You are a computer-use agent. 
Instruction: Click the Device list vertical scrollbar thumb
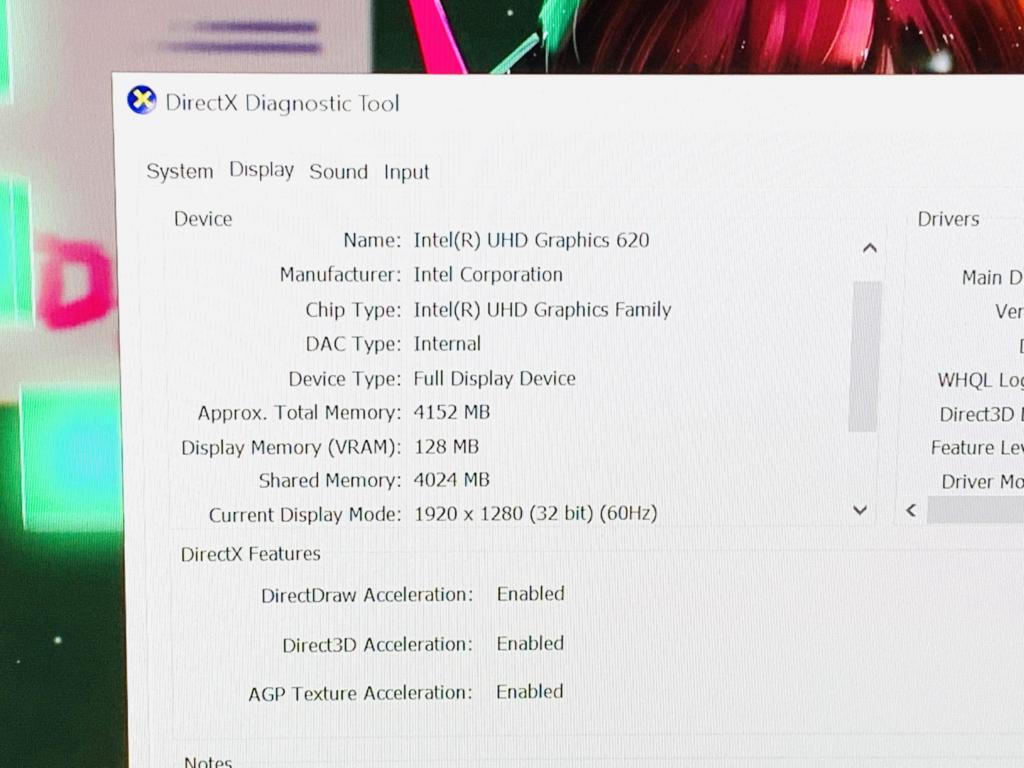(x=865, y=356)
